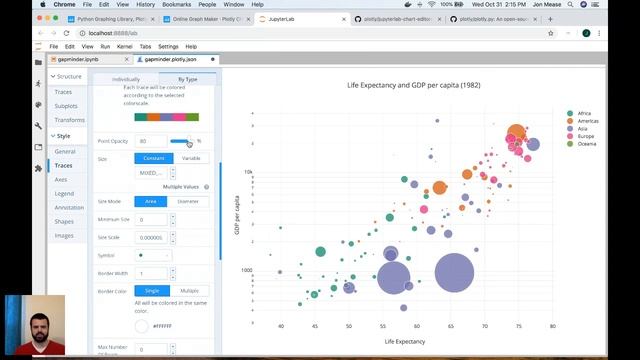Viewport: 640px width, 360px height.
Task: Click the browser forward arrow
Action: click(x=53, y=33)
